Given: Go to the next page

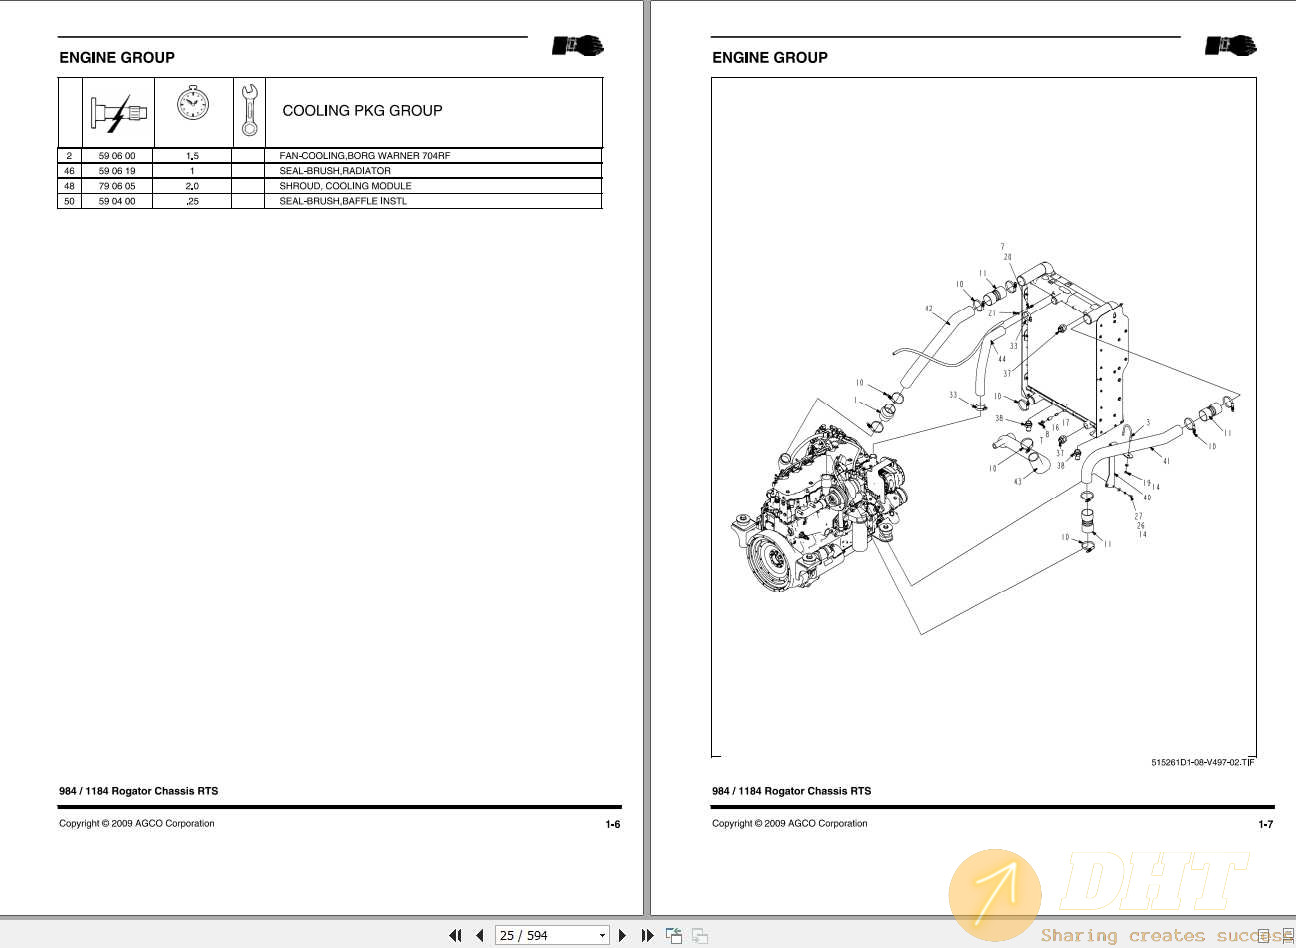Looking at the screenshot, I should tap(622, 936).
